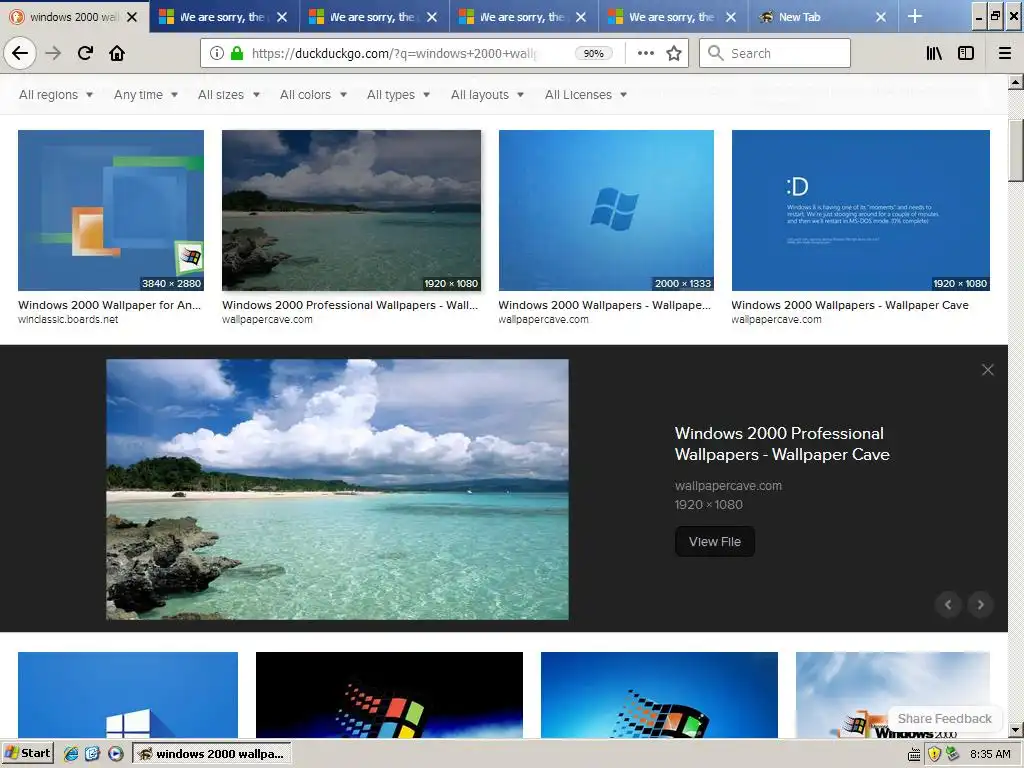The image size is (1024, 768).
Task: Launch Windows Media Player from quick launch
Action: (115, 754)
